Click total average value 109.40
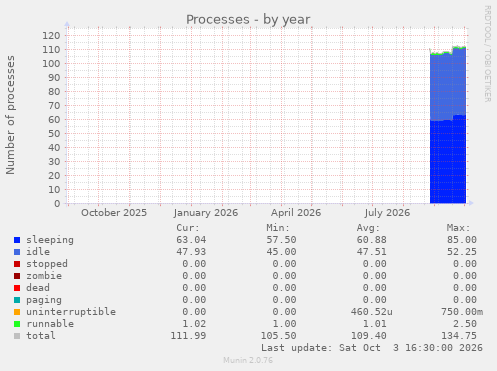497x371 pixels. click(x=369, y=336)
